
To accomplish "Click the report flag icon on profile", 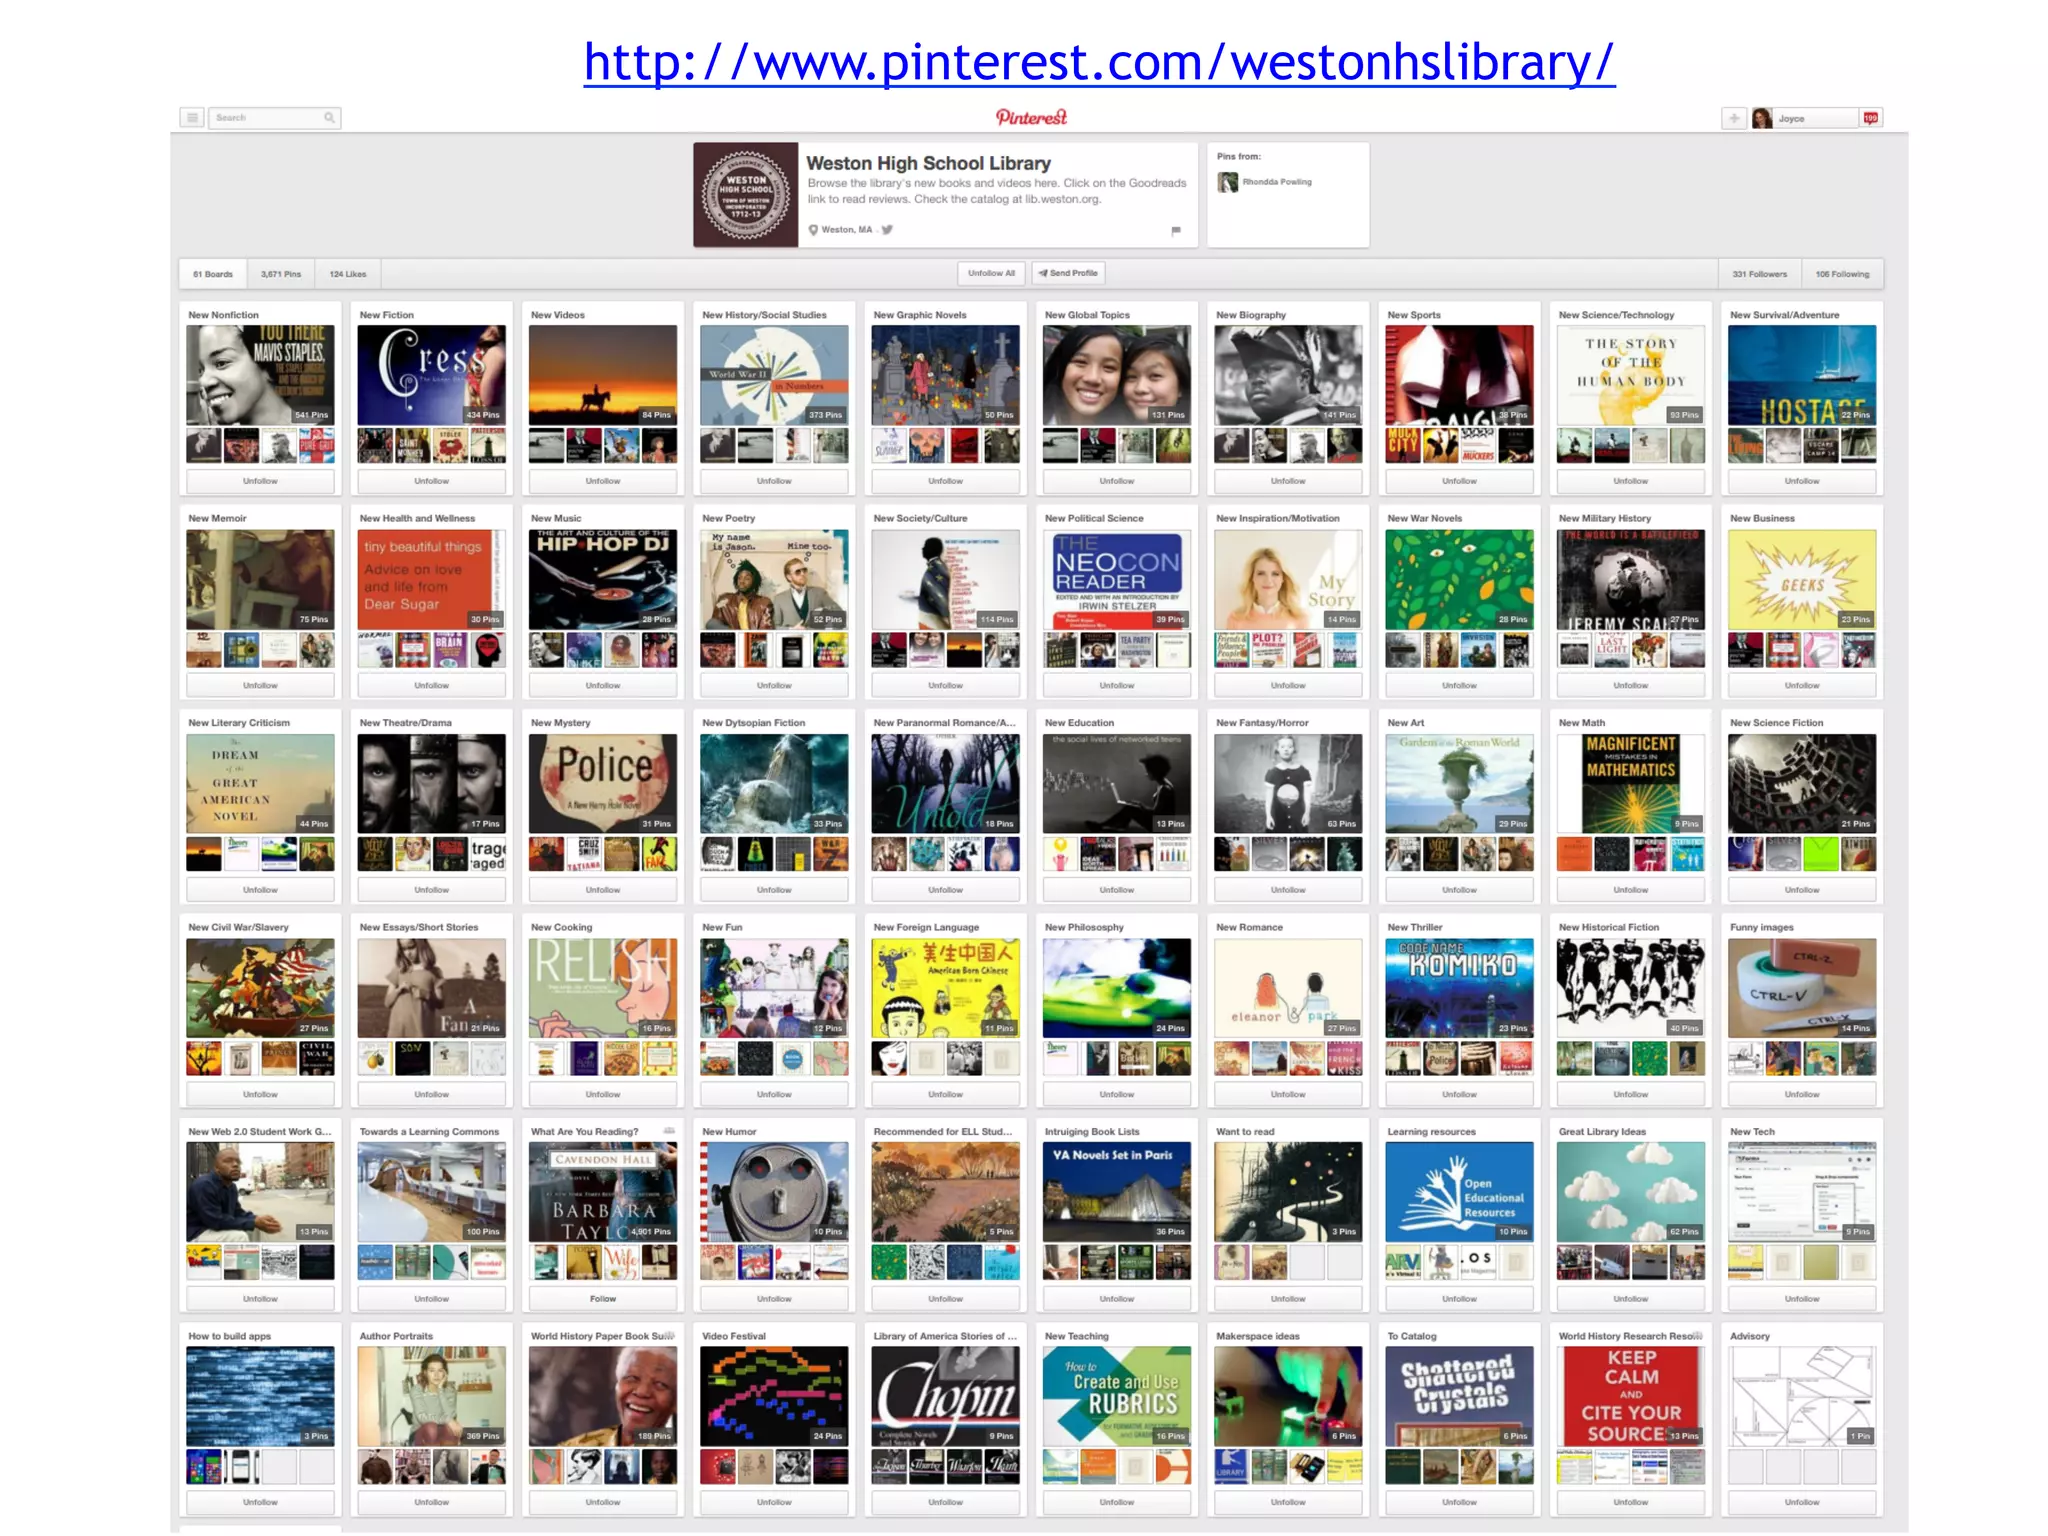I will (x=1176, y=231).
